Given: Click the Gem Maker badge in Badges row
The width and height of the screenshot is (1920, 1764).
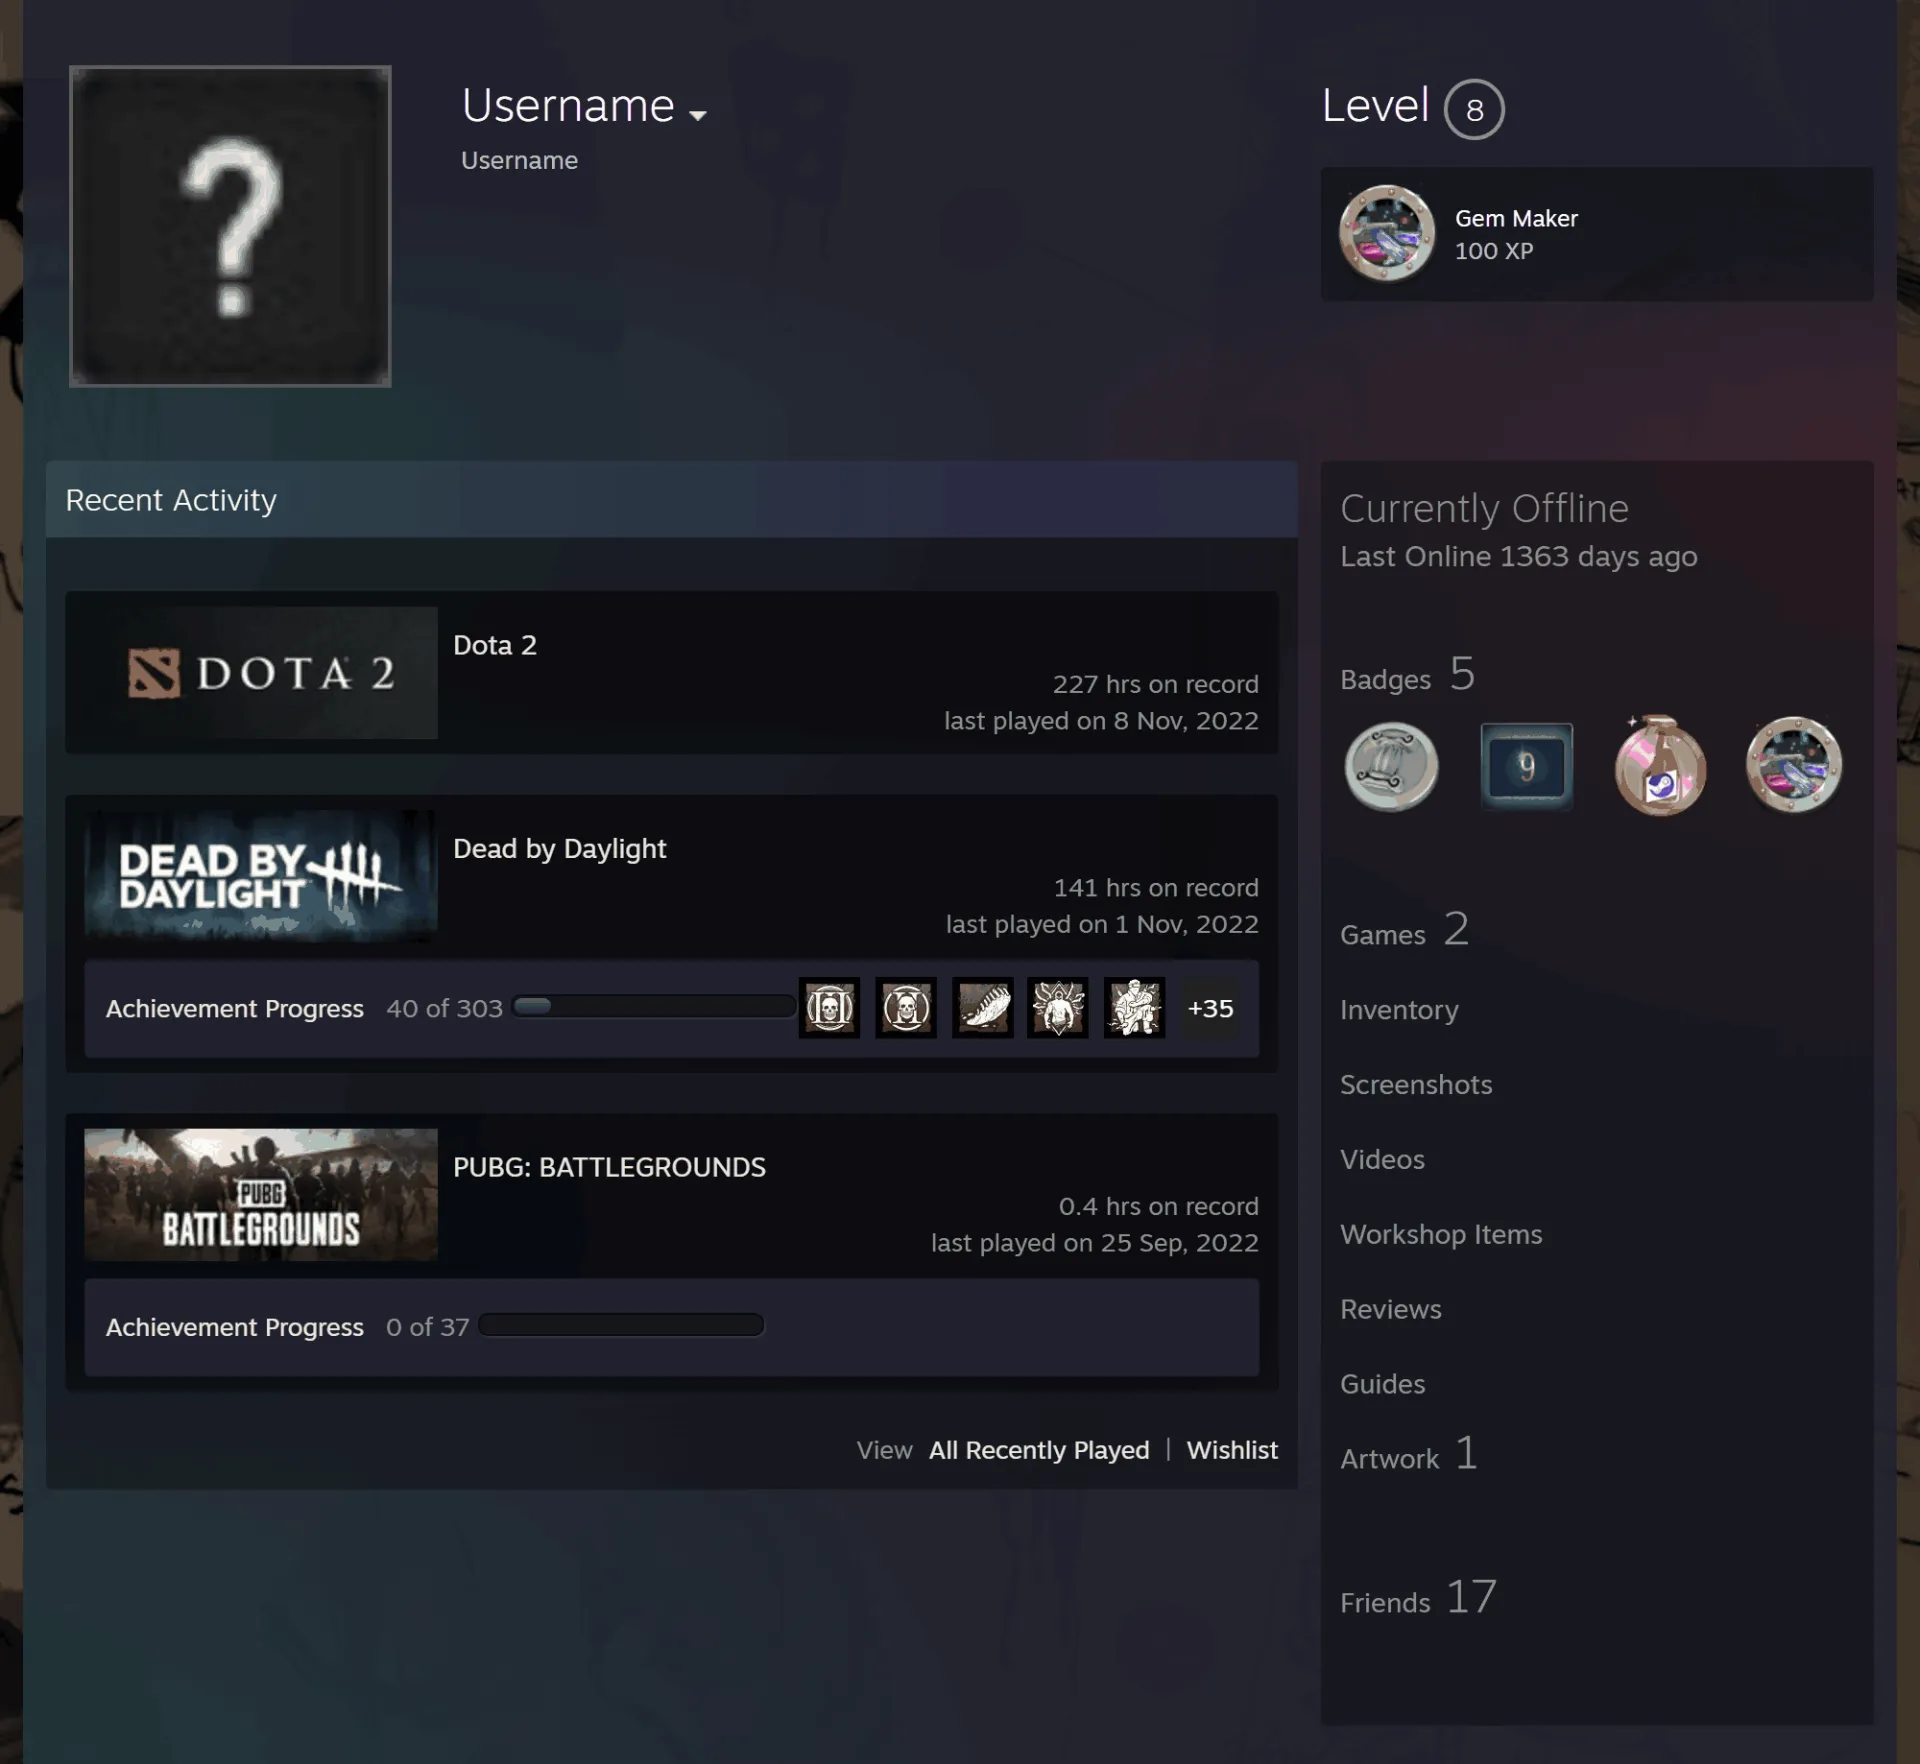Looking at the screenshot, I should point(1794,765).
